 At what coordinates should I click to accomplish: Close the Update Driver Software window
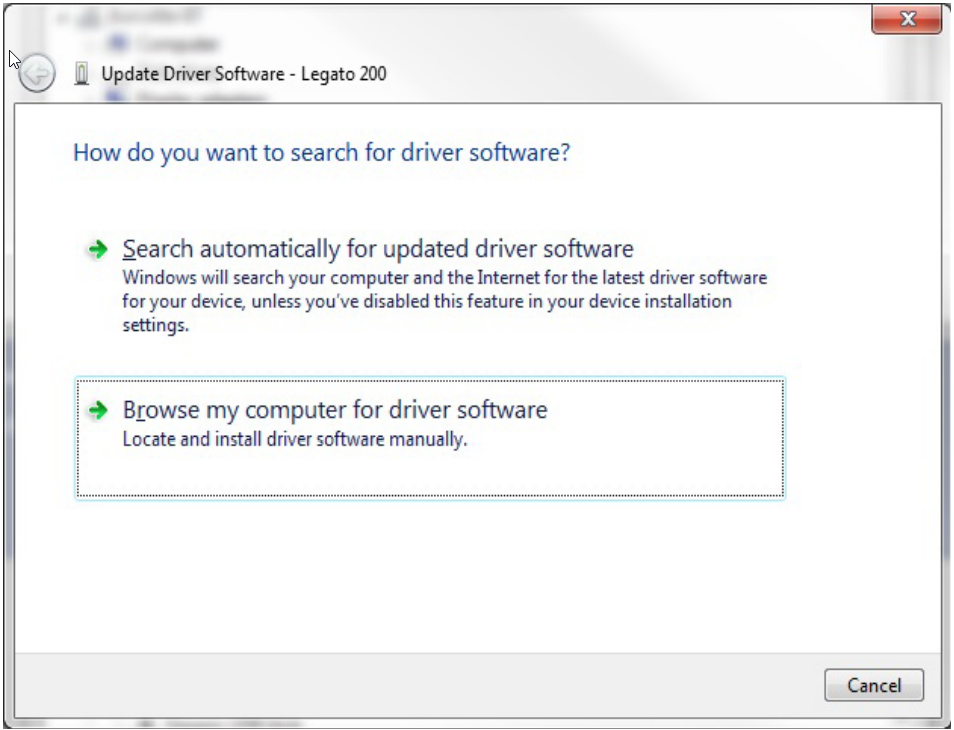coord(907,18)
